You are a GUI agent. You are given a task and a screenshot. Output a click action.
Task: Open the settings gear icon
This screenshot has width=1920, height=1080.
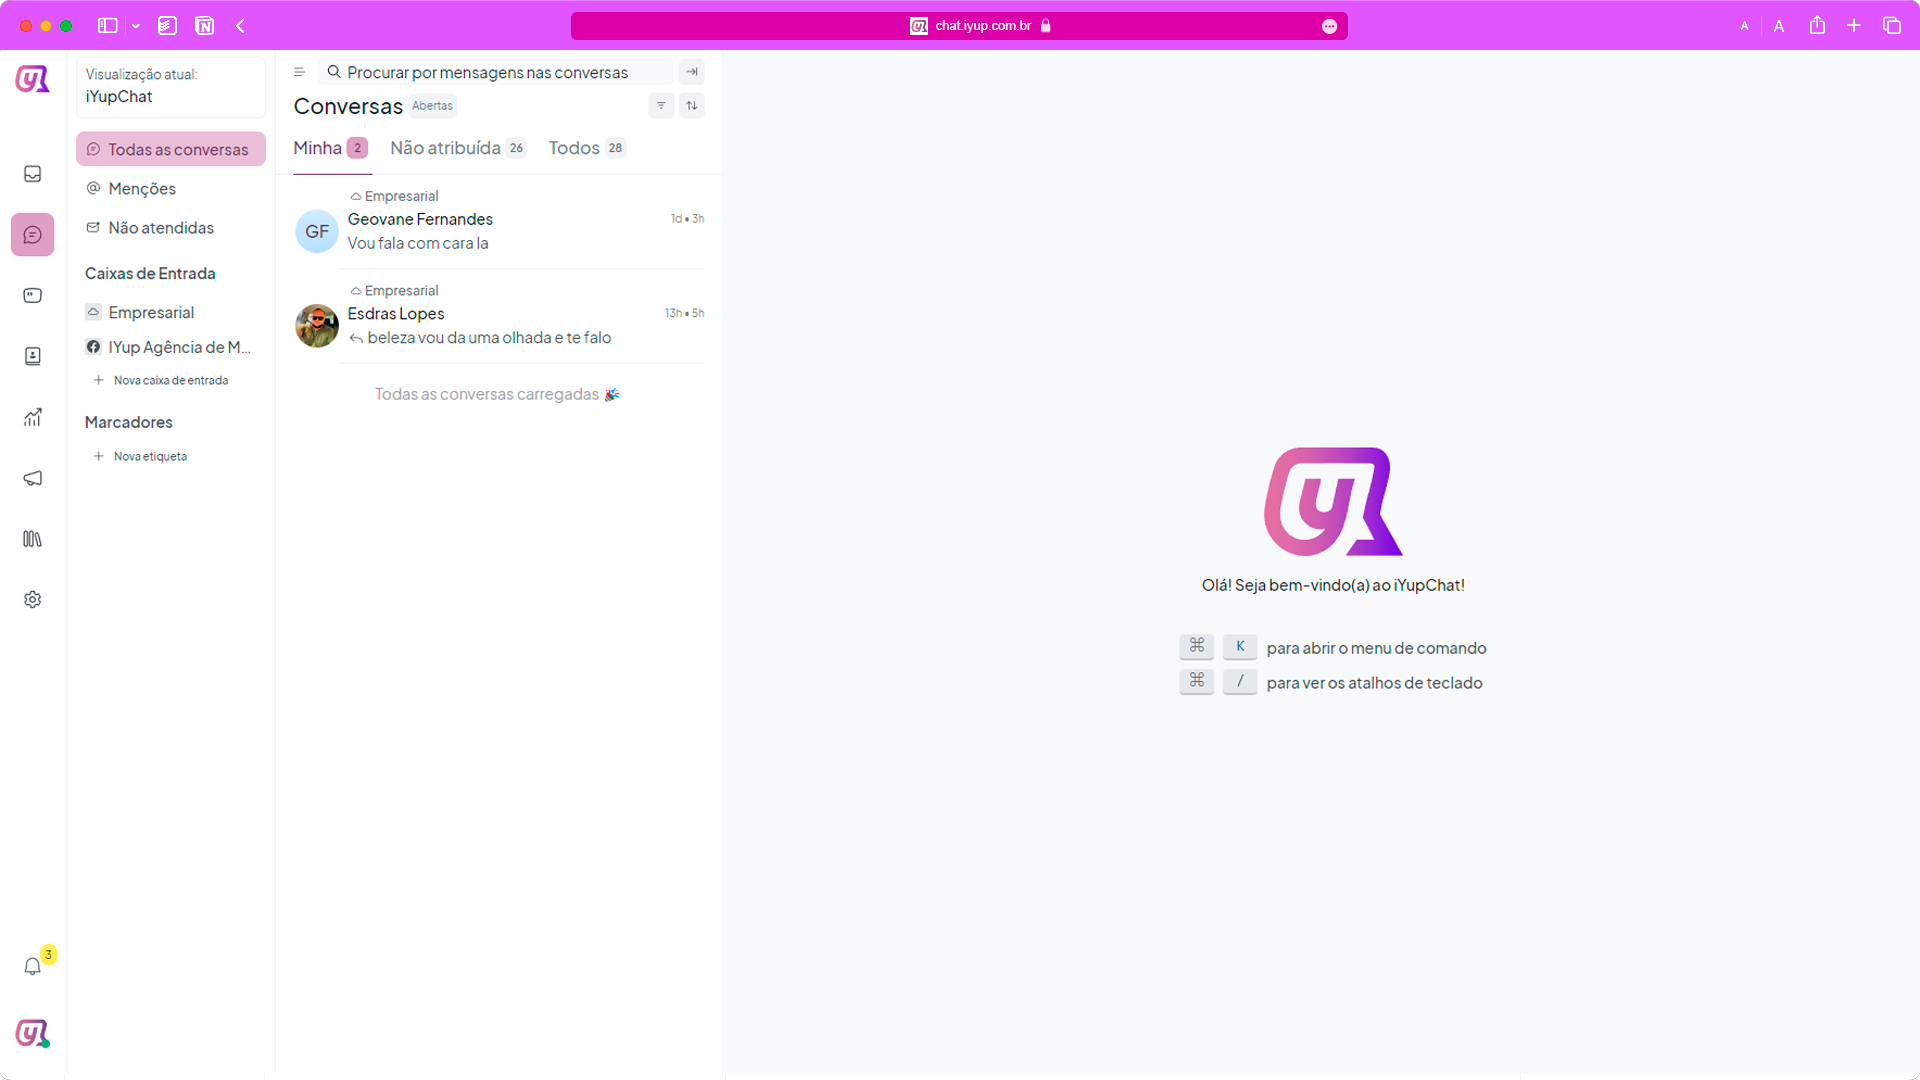click(x=32, y=600)
